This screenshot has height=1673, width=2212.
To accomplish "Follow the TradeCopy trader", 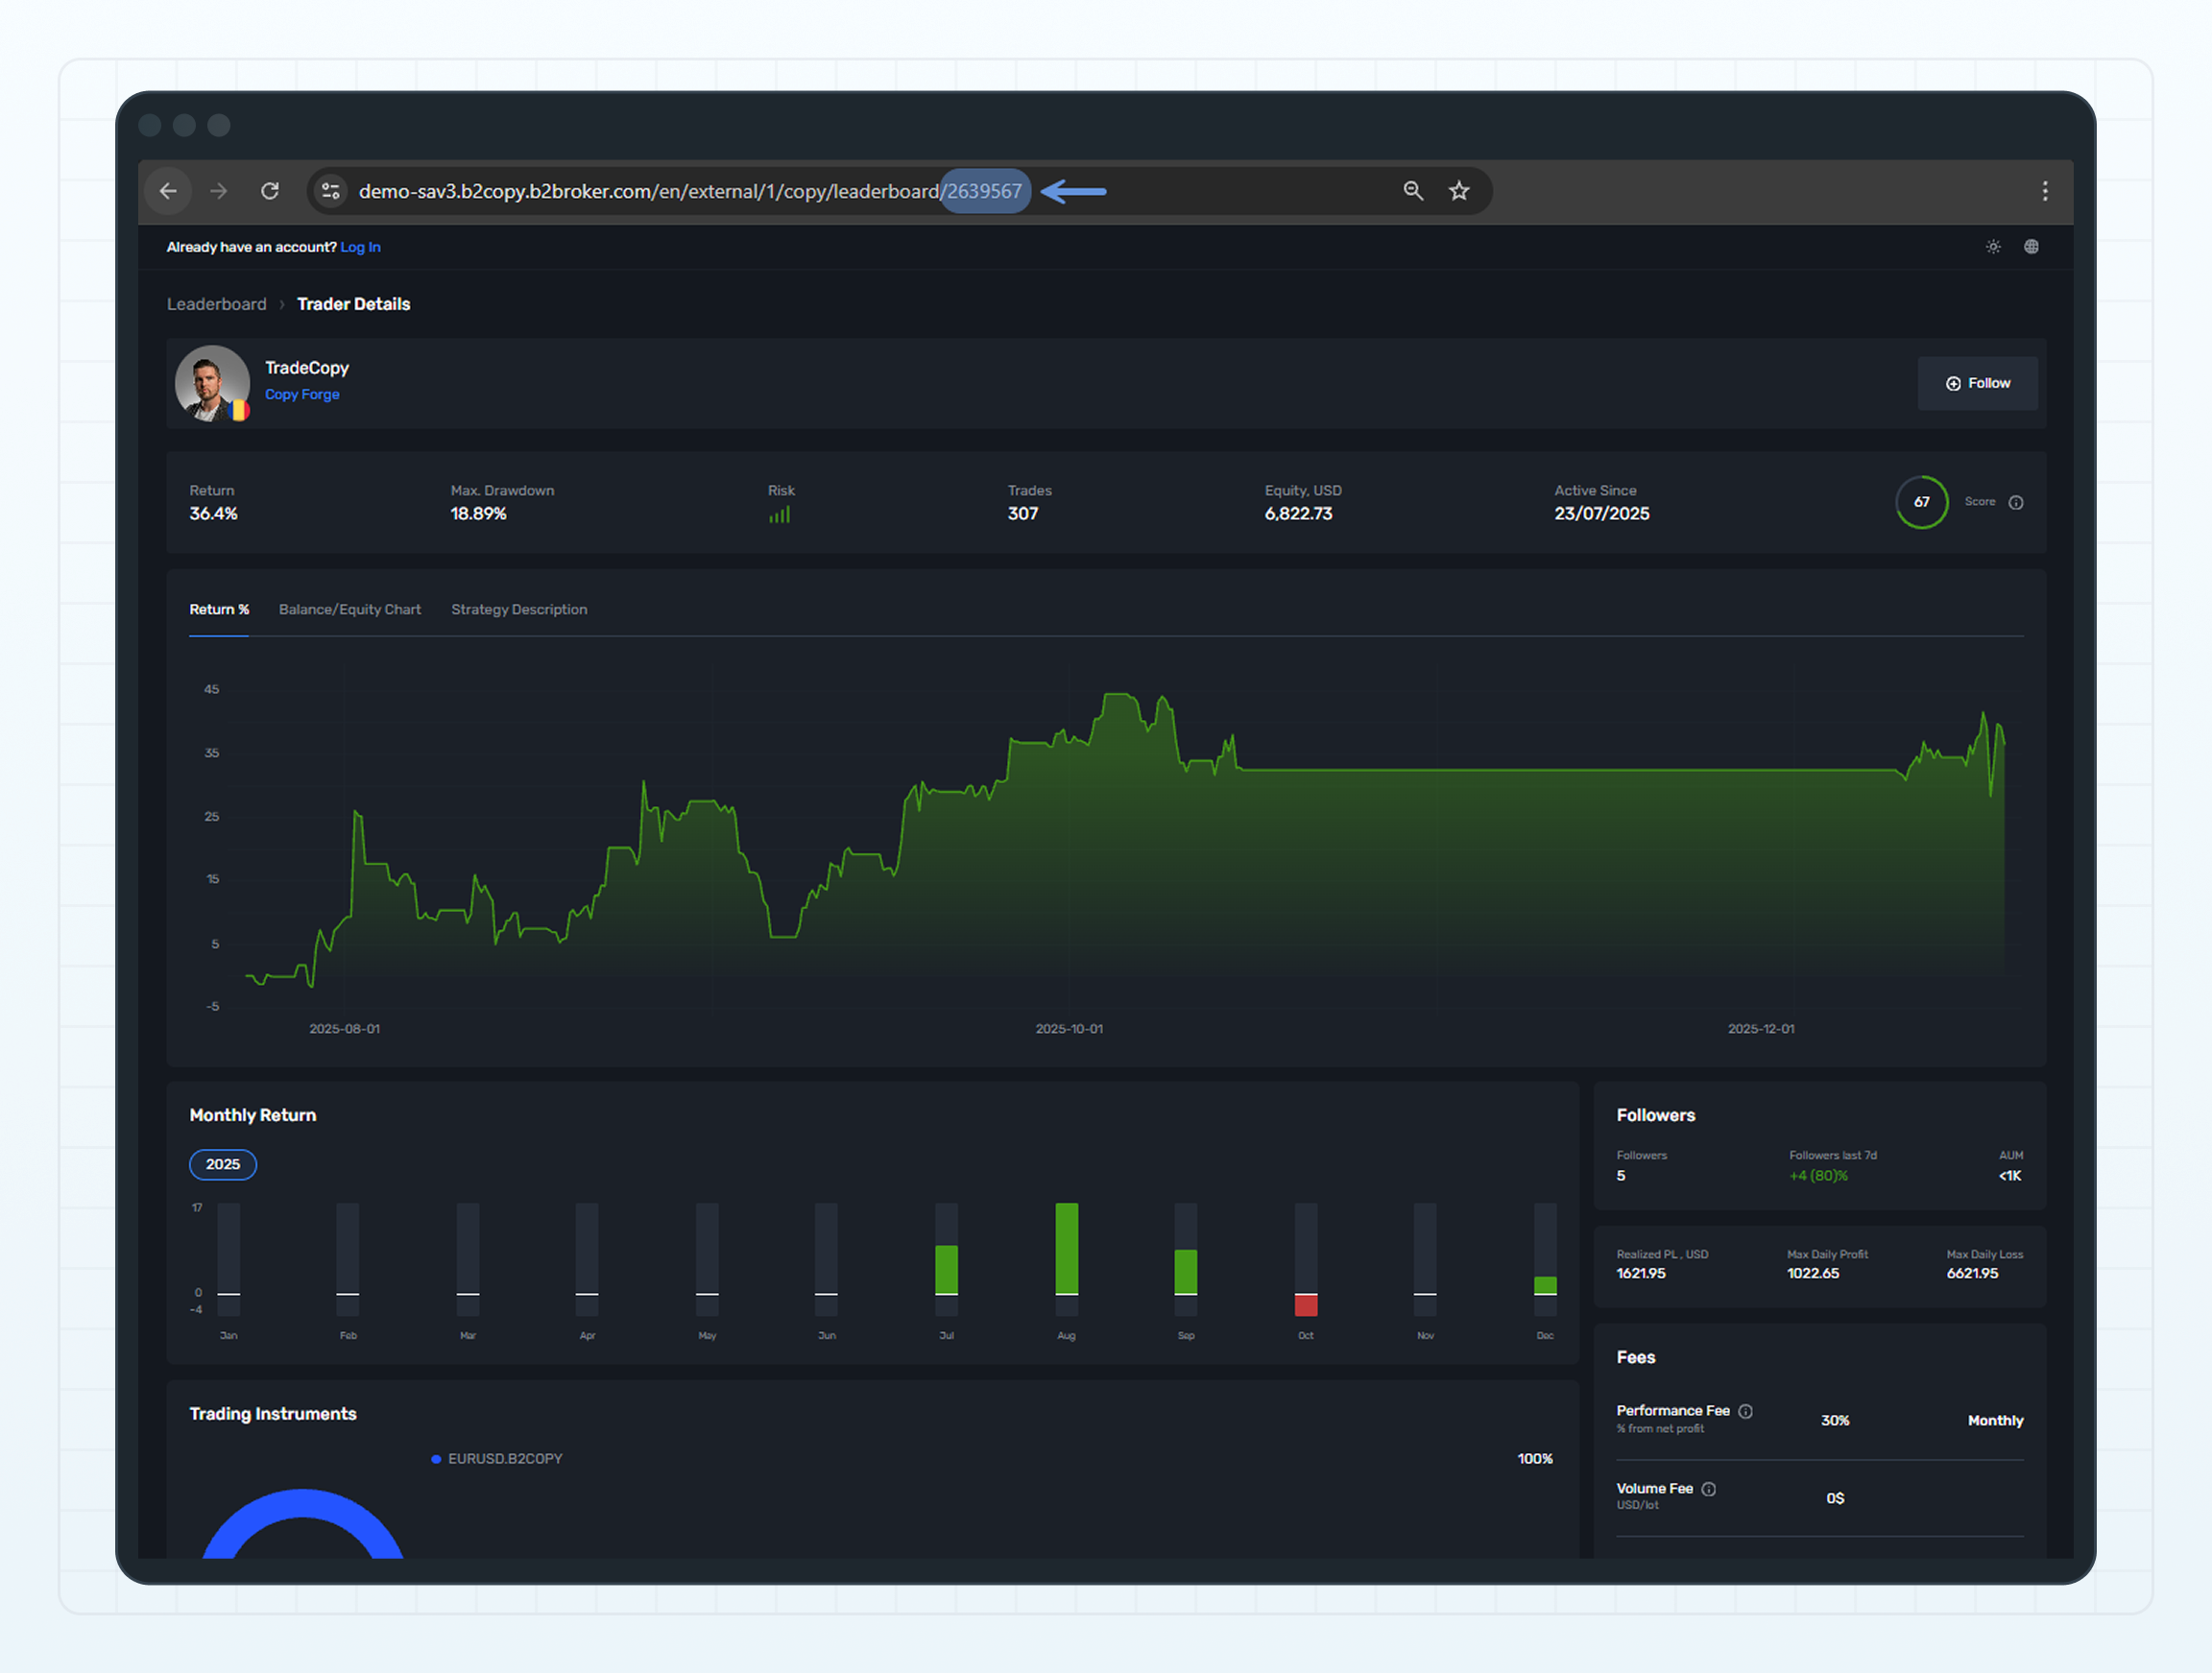I will point(1977,383).
